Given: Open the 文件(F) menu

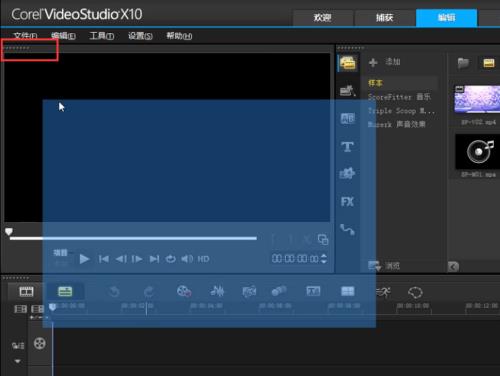Looking at the screenshot, I should (x=25, y=36).
